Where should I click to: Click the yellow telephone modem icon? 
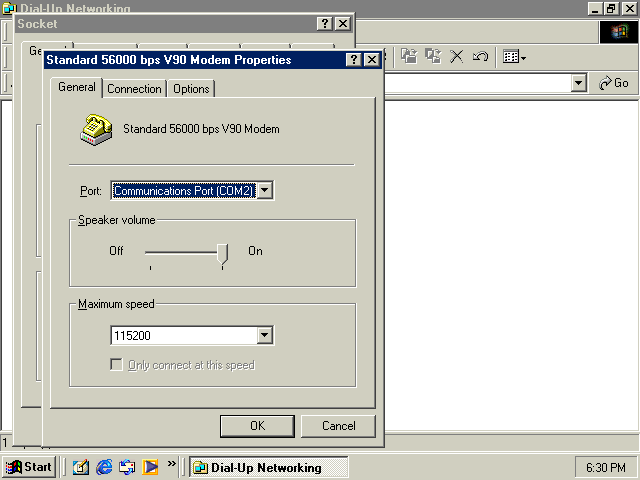(96, 129)
